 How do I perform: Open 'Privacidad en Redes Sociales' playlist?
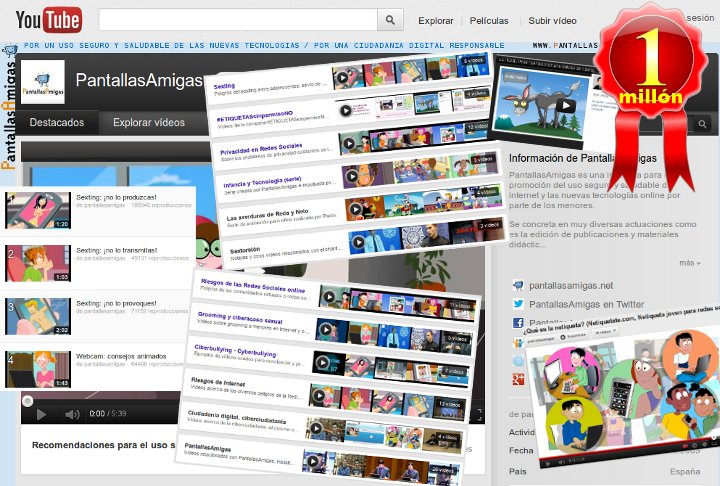pos(261,149)
